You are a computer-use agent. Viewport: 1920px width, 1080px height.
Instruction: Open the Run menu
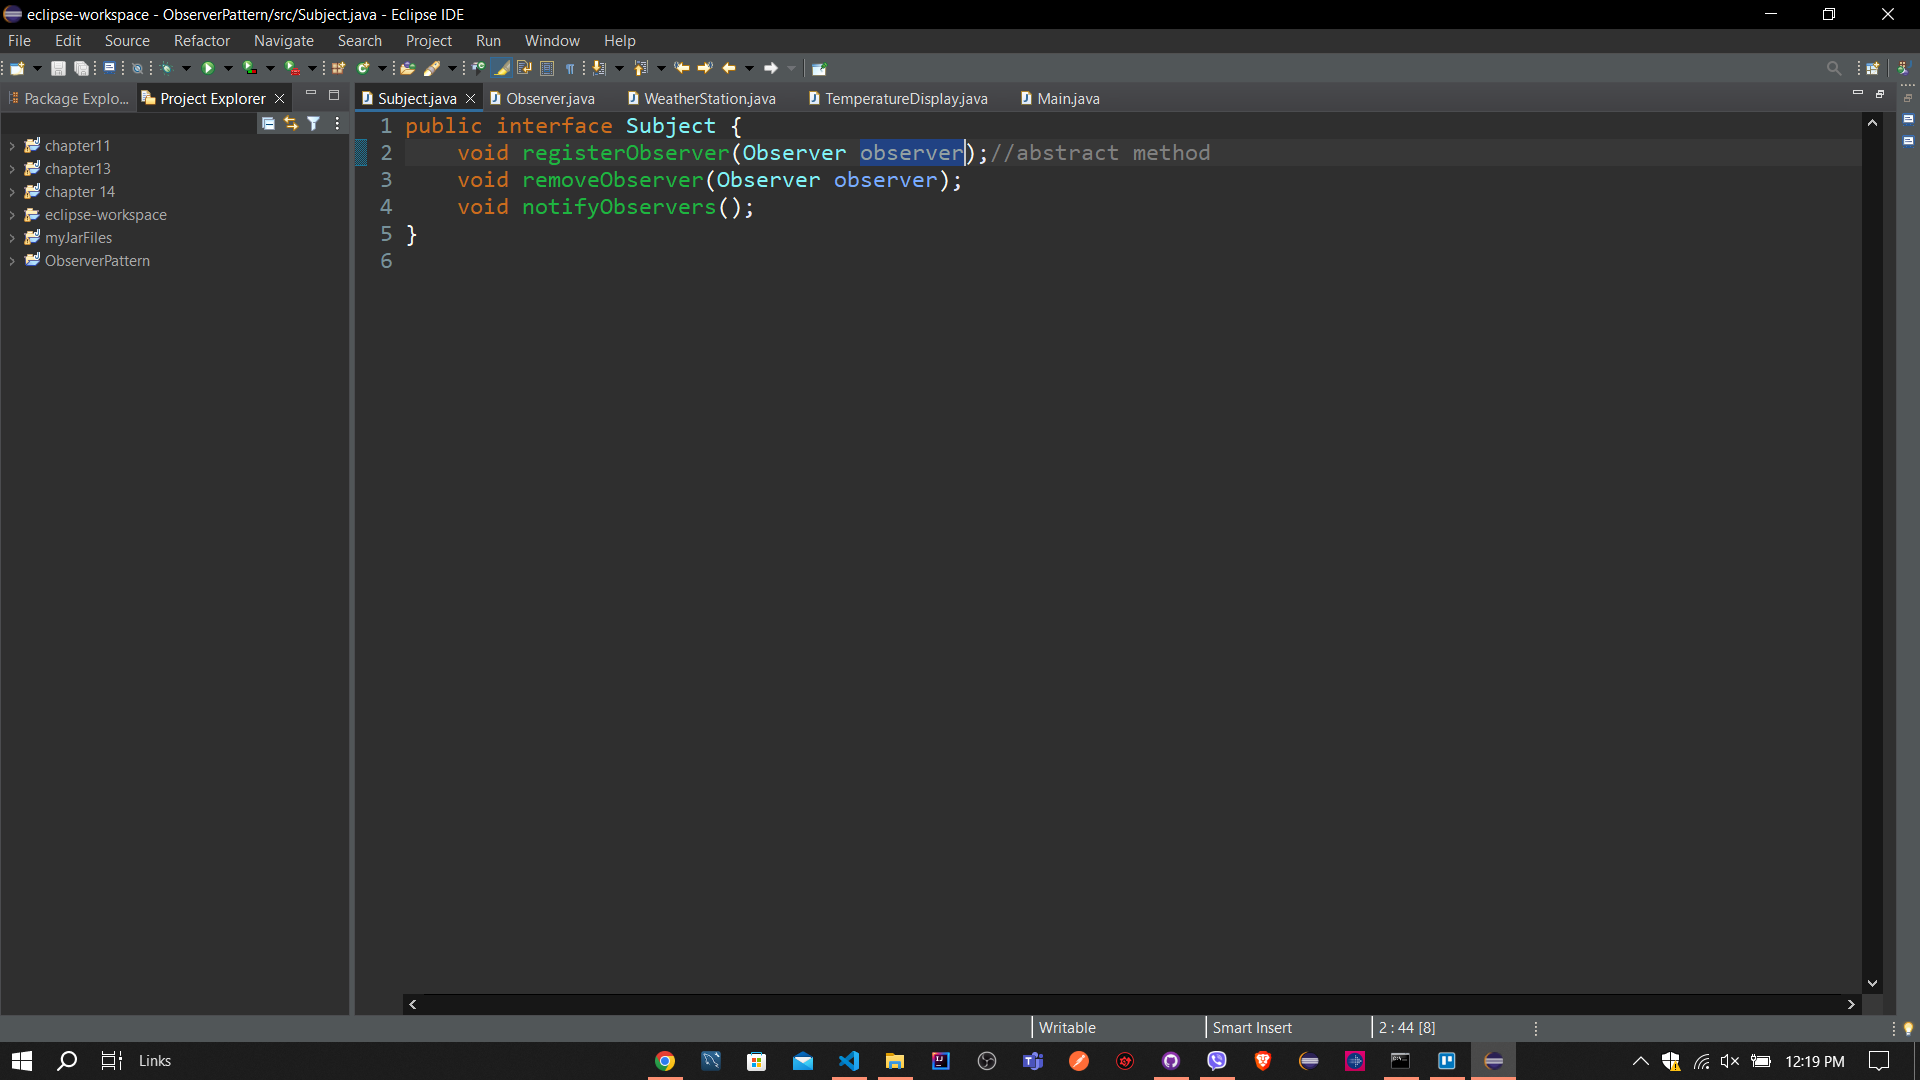click(488, 41)
